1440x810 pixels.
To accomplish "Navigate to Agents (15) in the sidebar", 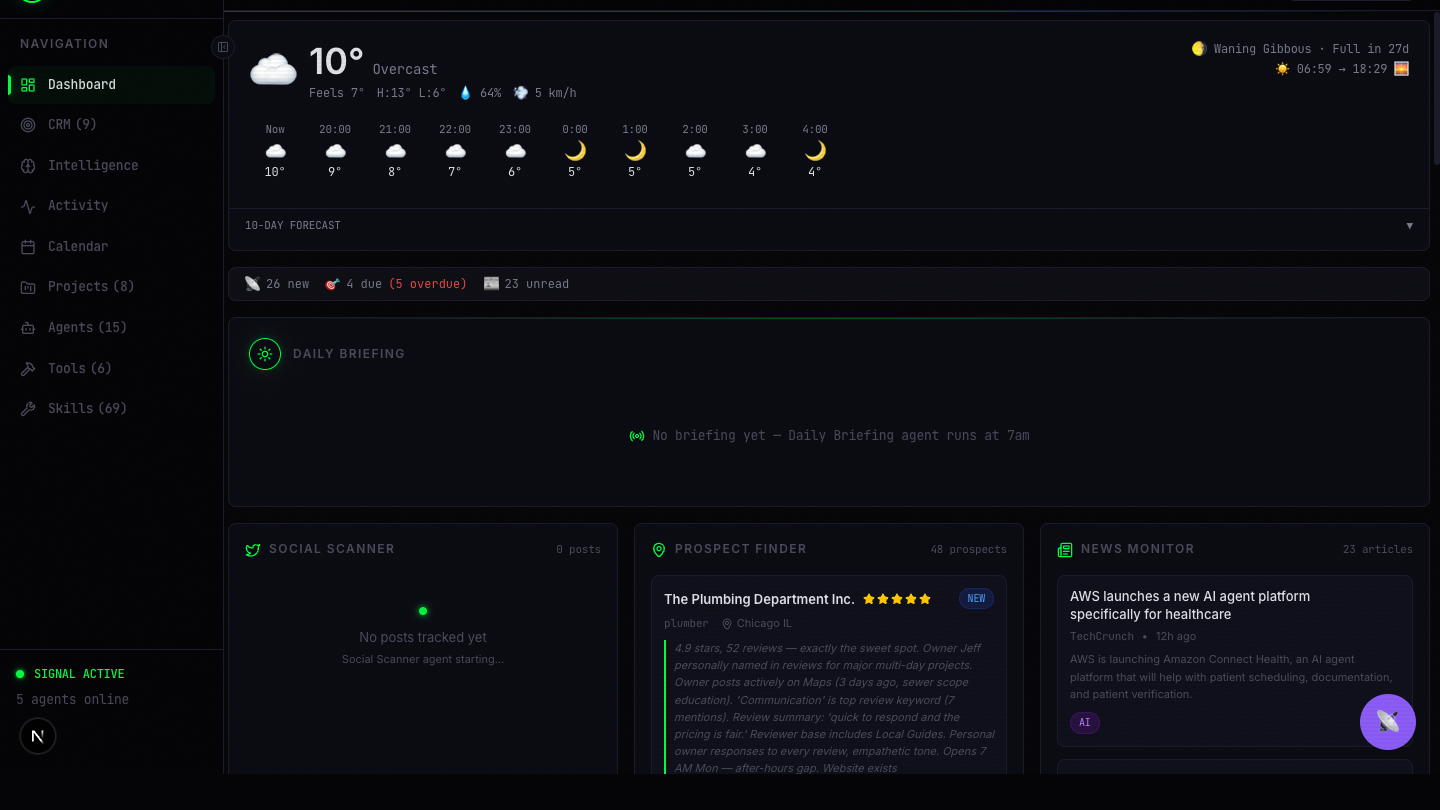I will [89, 327].
